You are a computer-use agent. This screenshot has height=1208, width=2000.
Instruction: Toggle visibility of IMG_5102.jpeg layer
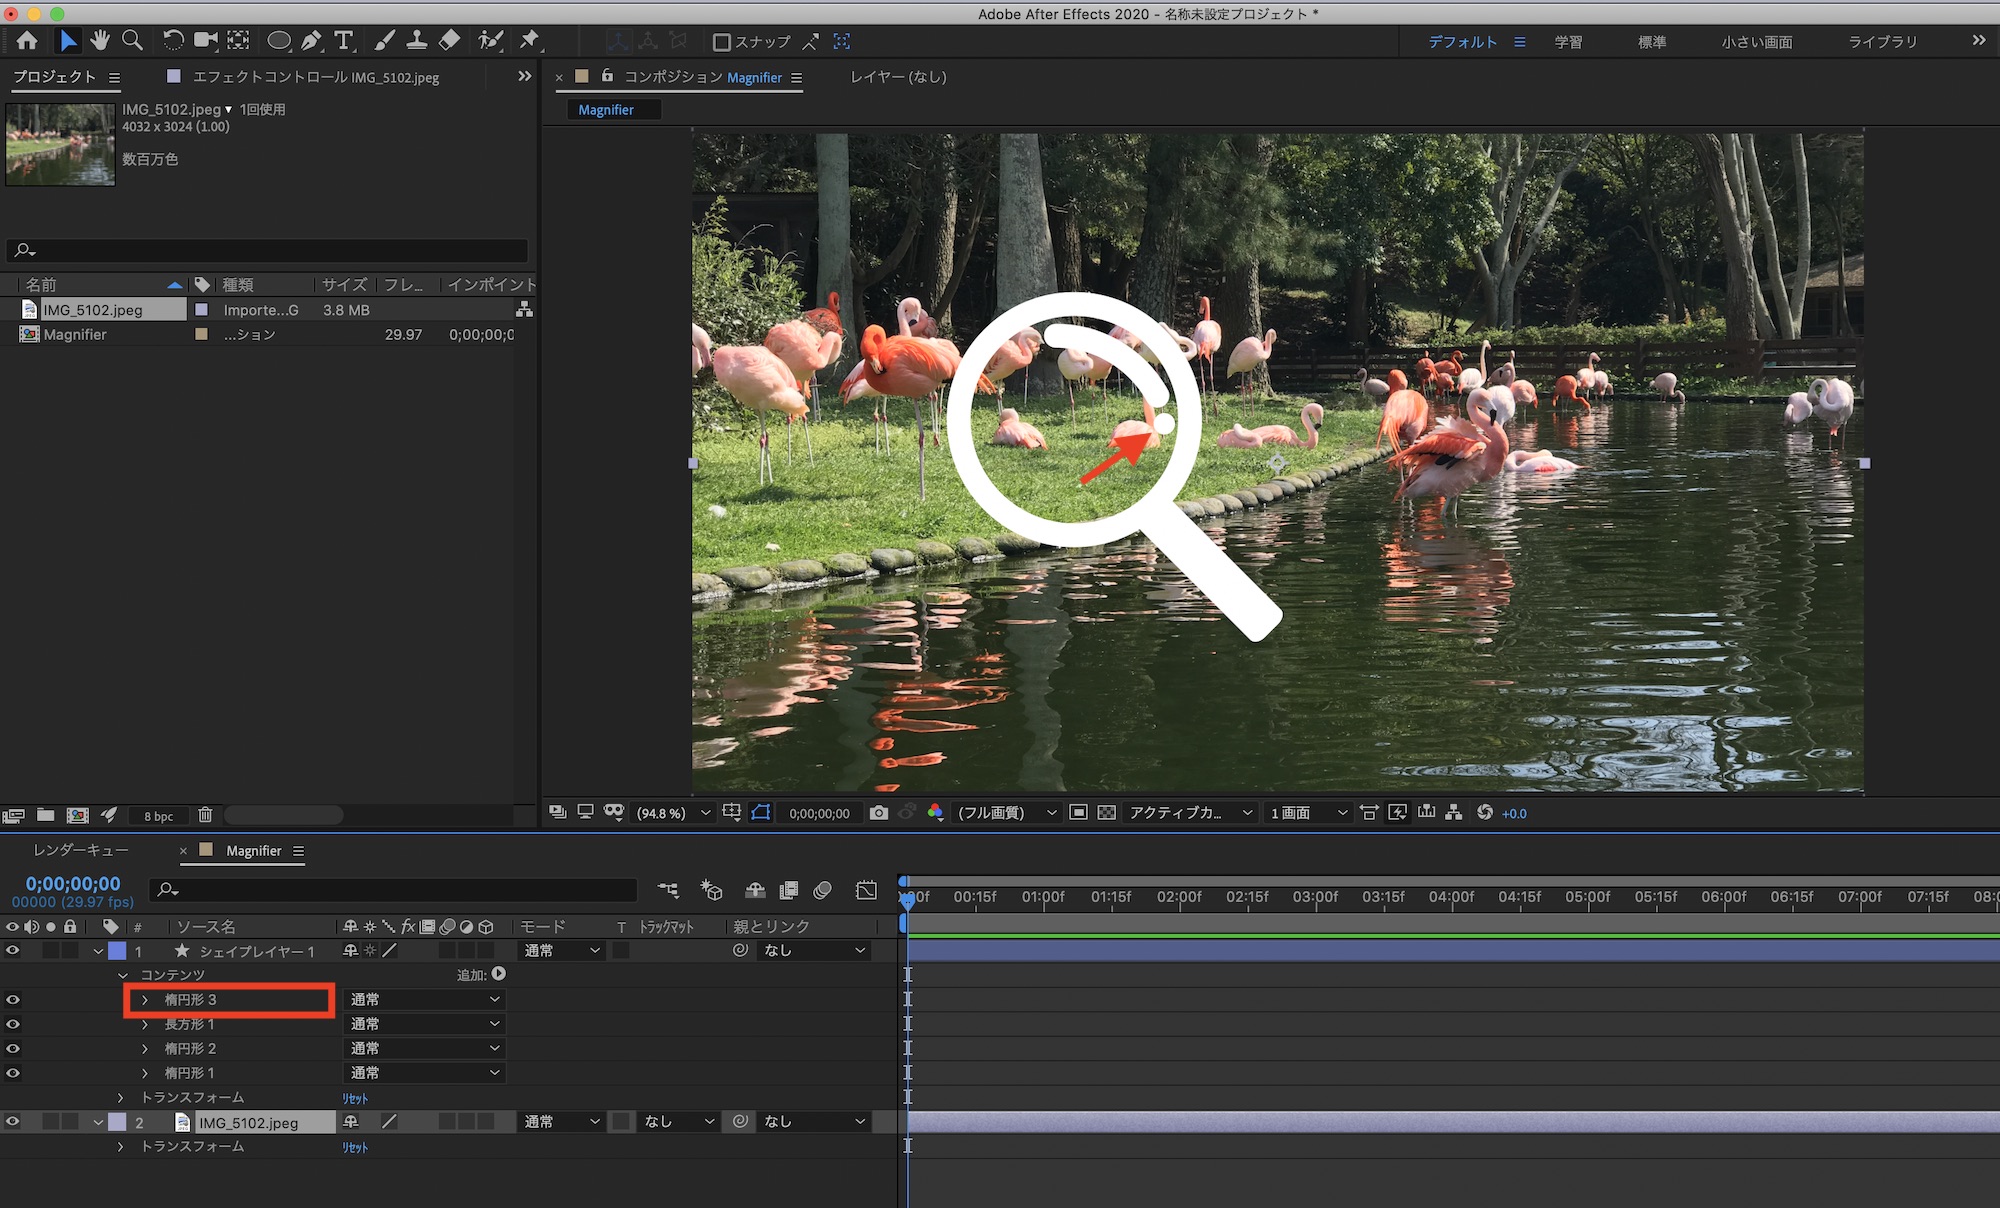point(13,1122)
